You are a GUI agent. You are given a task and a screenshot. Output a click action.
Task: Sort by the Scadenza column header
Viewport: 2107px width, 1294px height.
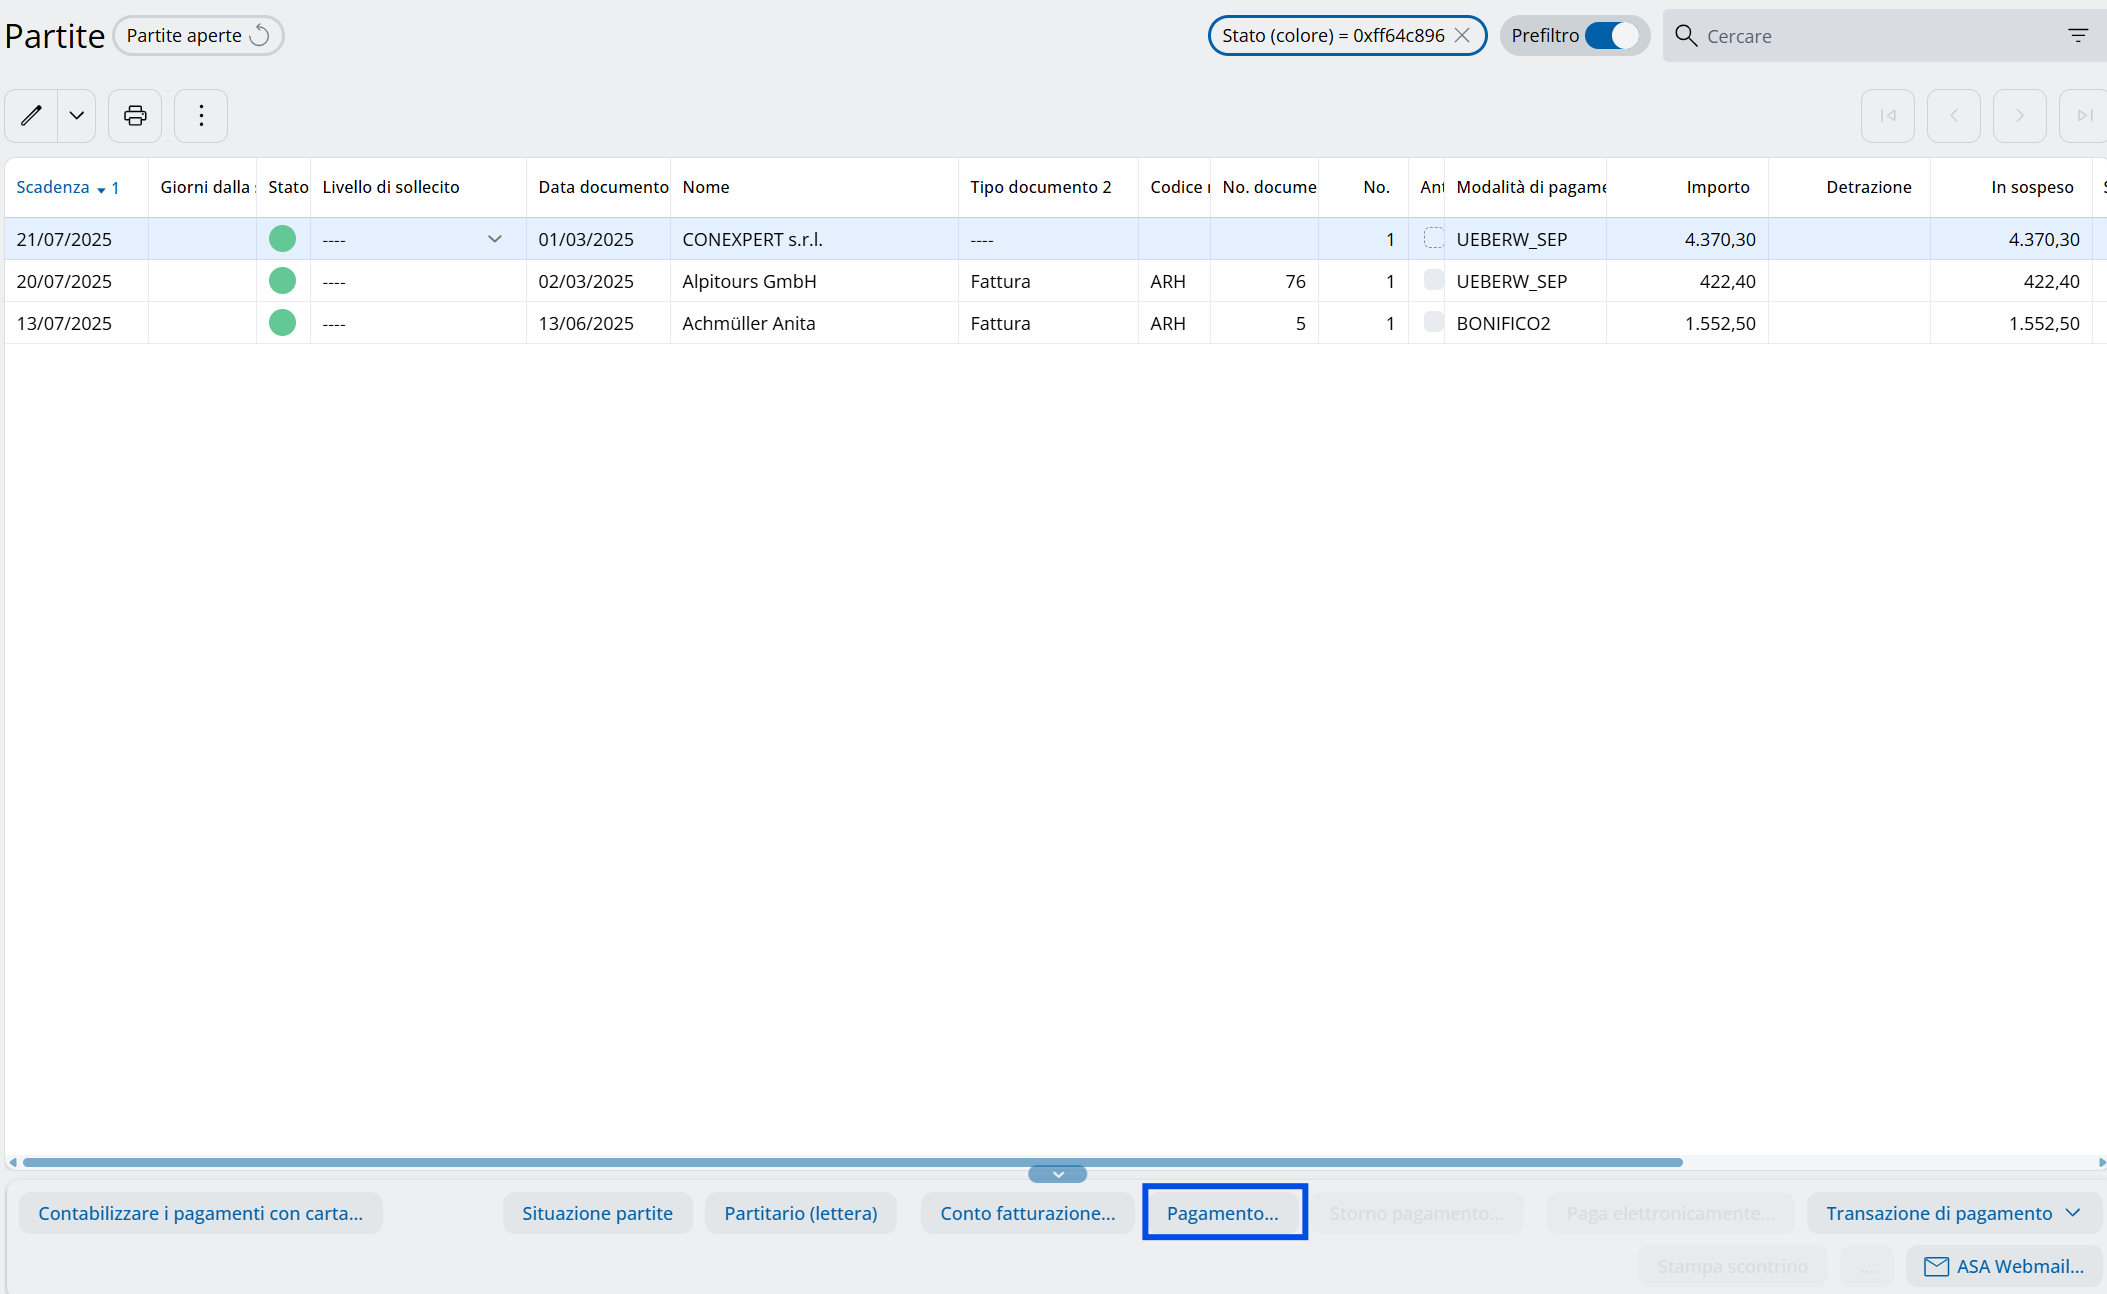point(54,187)
